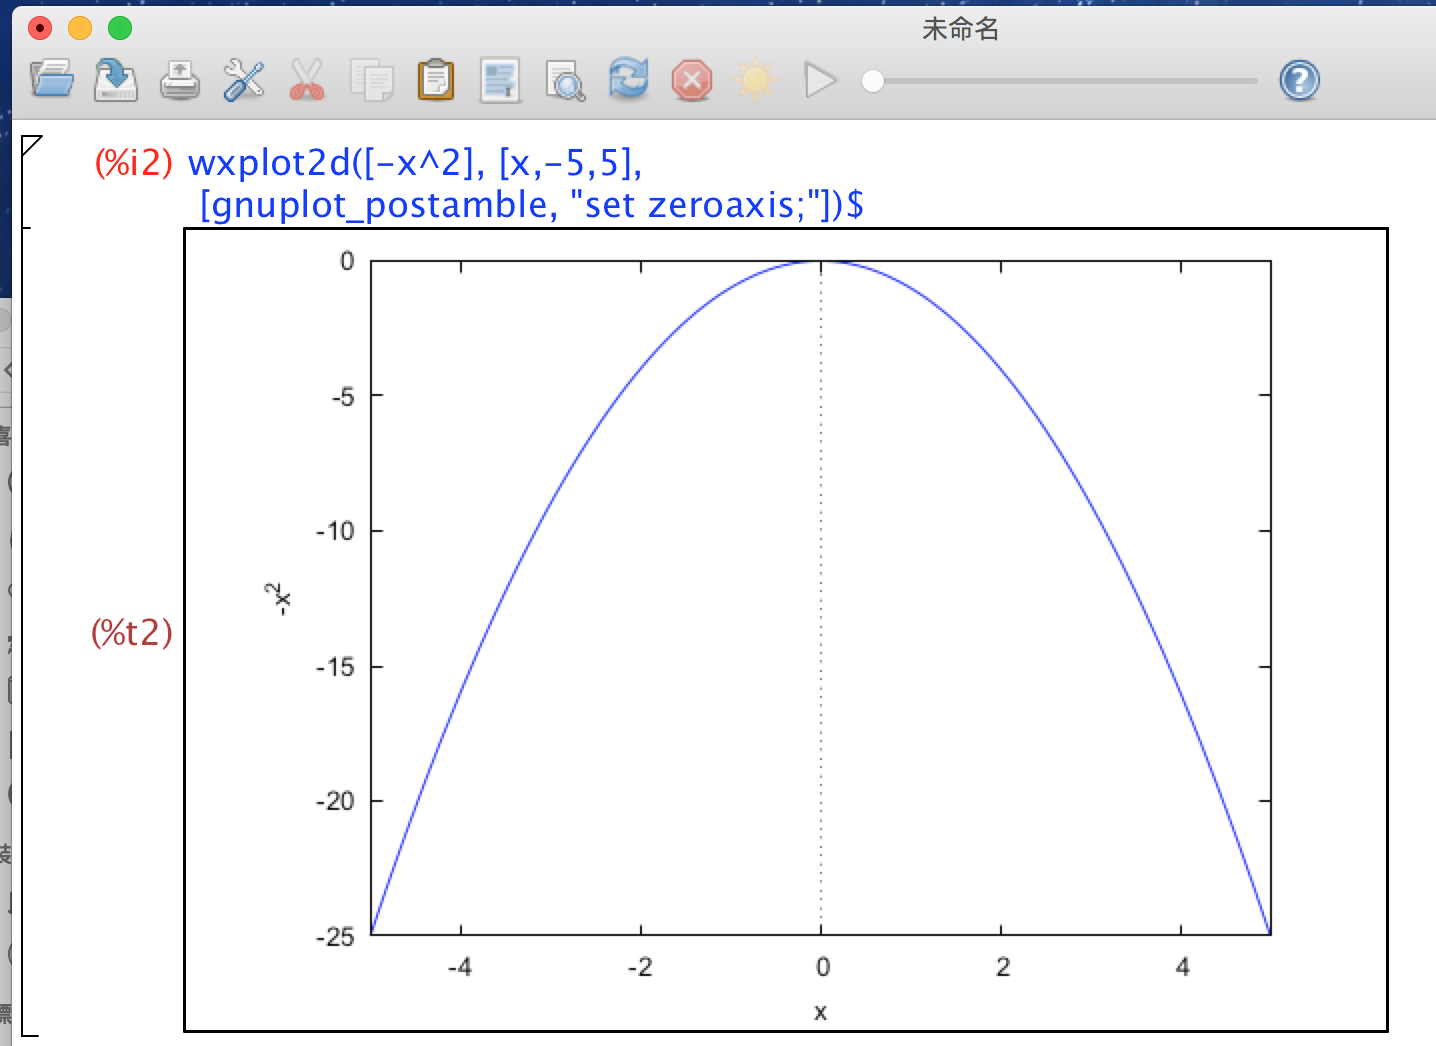Select the (%t2) output label
Viewport: 1436px width, 1046px height.
[x=132, y=632]
